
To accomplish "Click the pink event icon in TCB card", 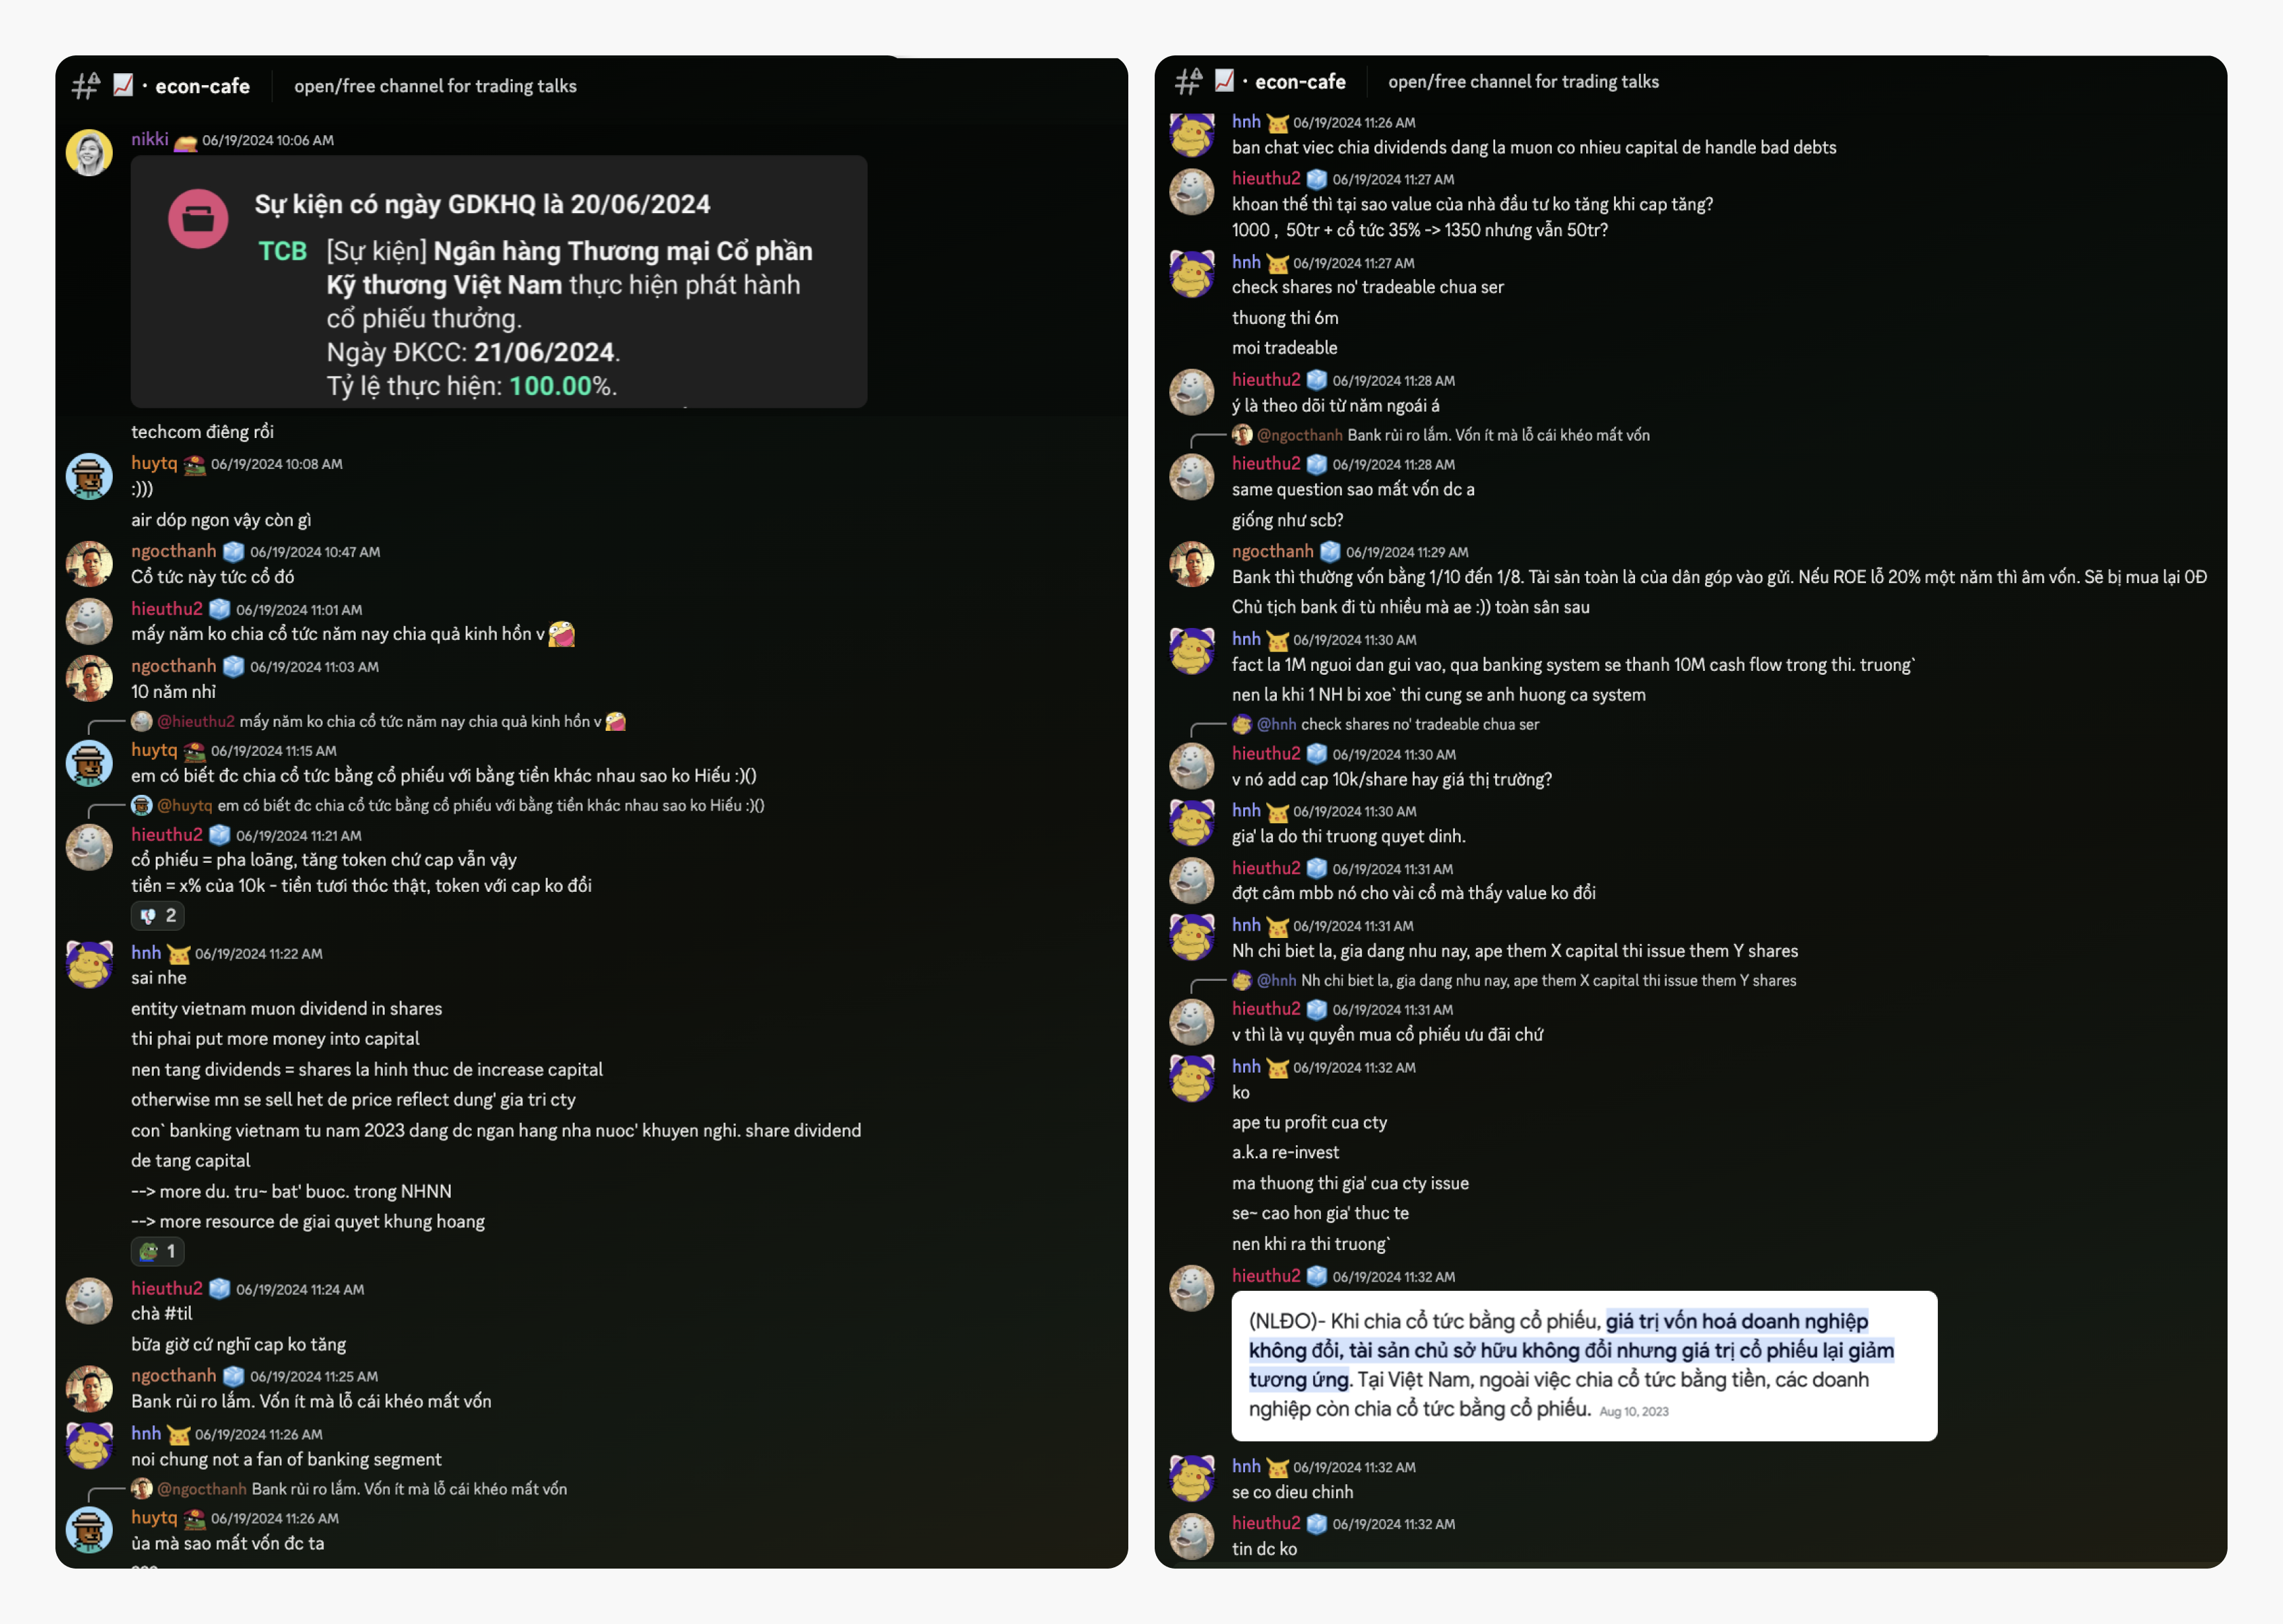I will pos(198,218).
